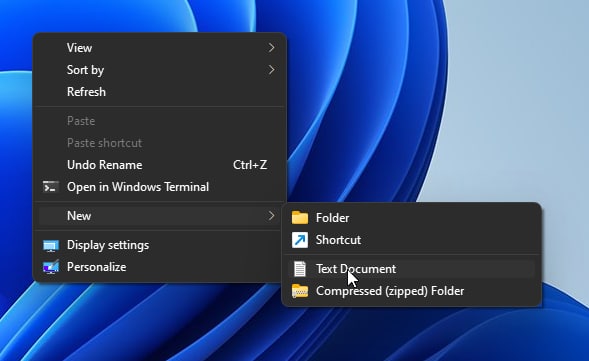
Task: Click the zipped folder icon
Action: pyautogui.click(x=300, y=291)
